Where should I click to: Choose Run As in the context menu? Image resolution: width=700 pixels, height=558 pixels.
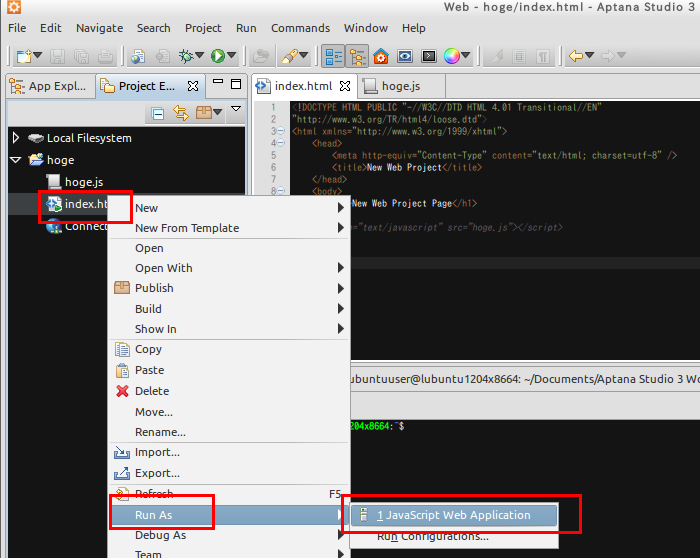click(x=229, y=515)
